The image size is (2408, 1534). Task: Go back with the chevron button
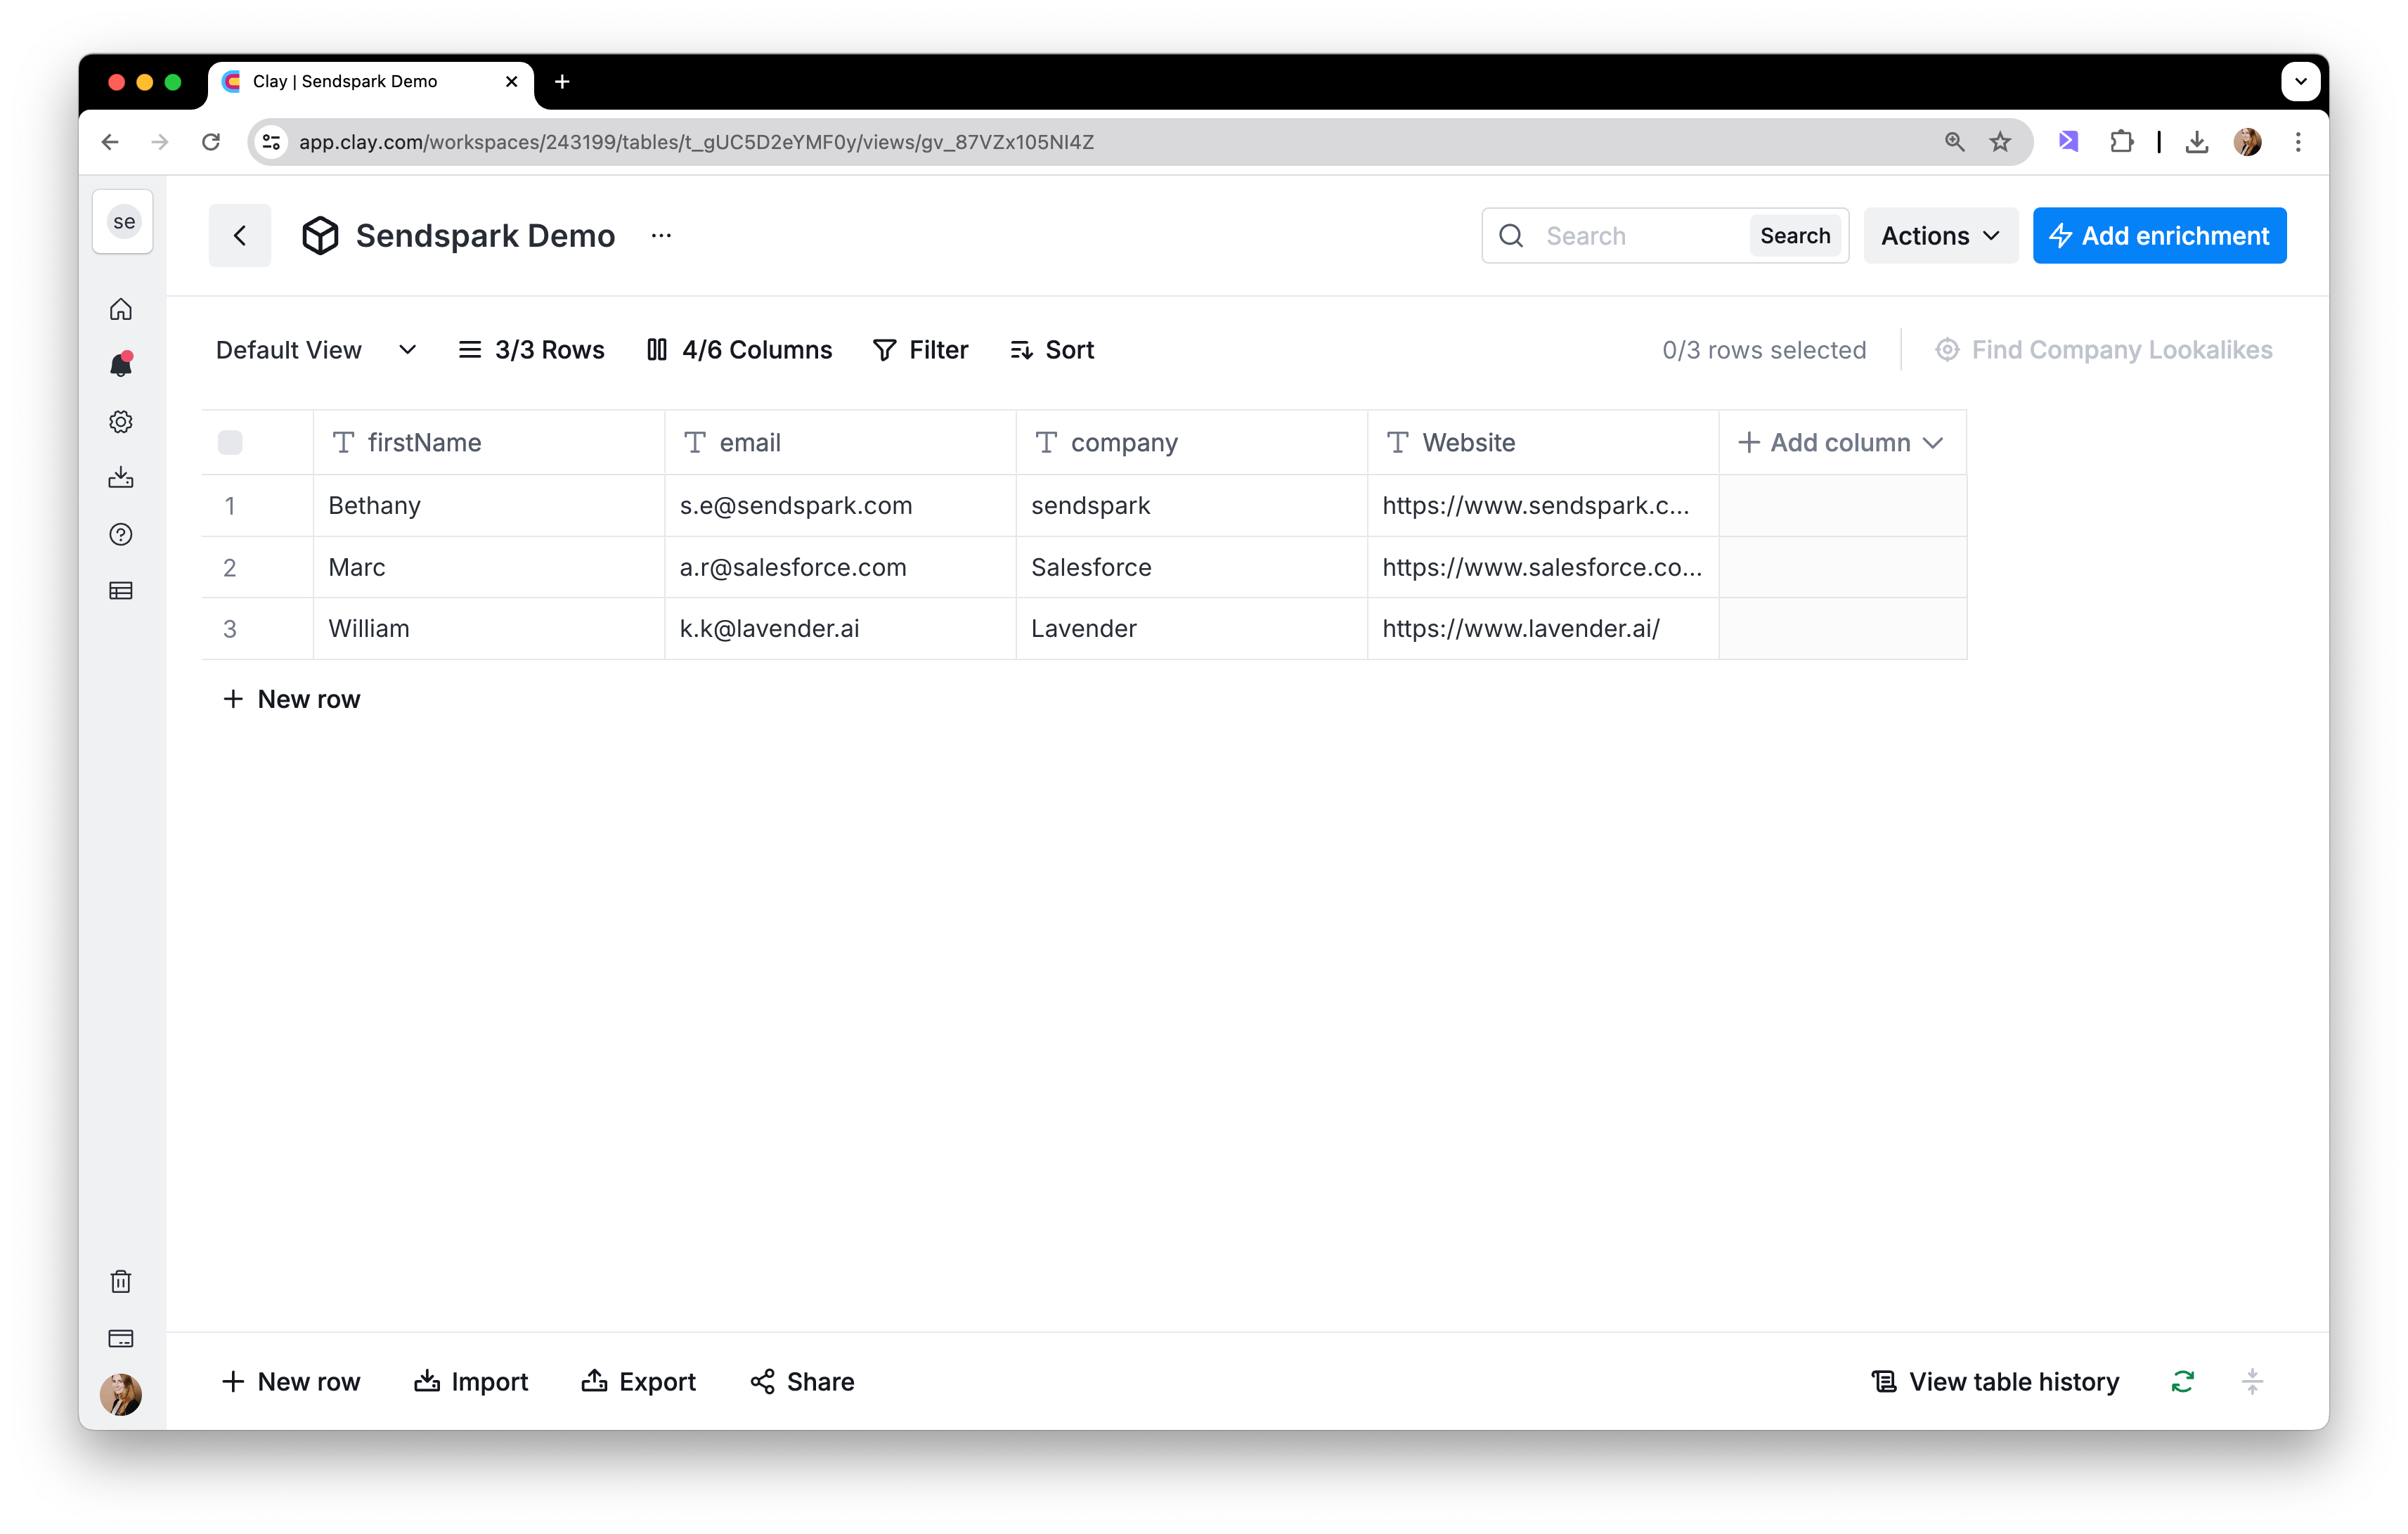tap(240, 236)
